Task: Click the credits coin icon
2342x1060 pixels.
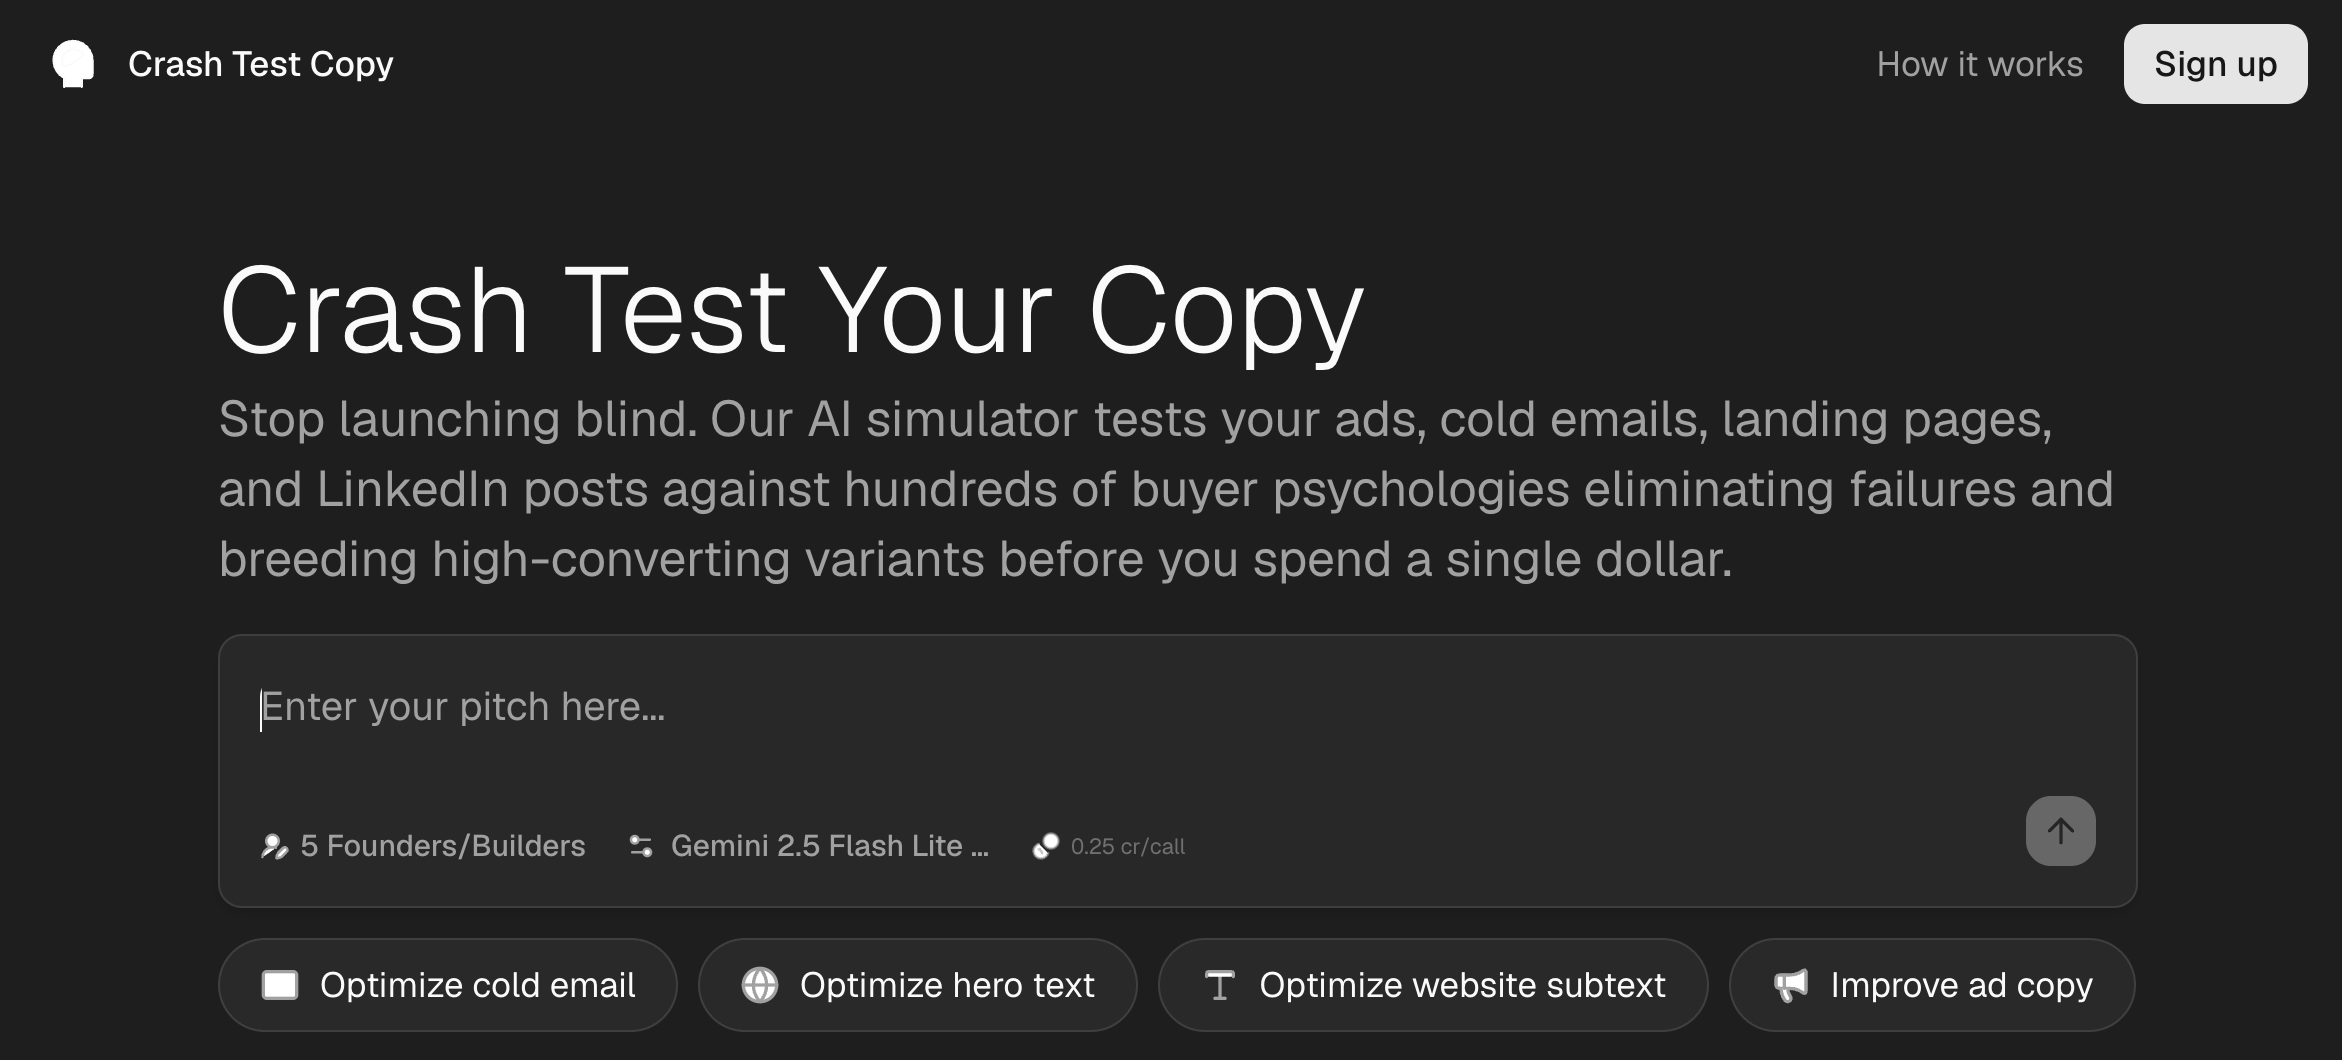Action: 1046,847
